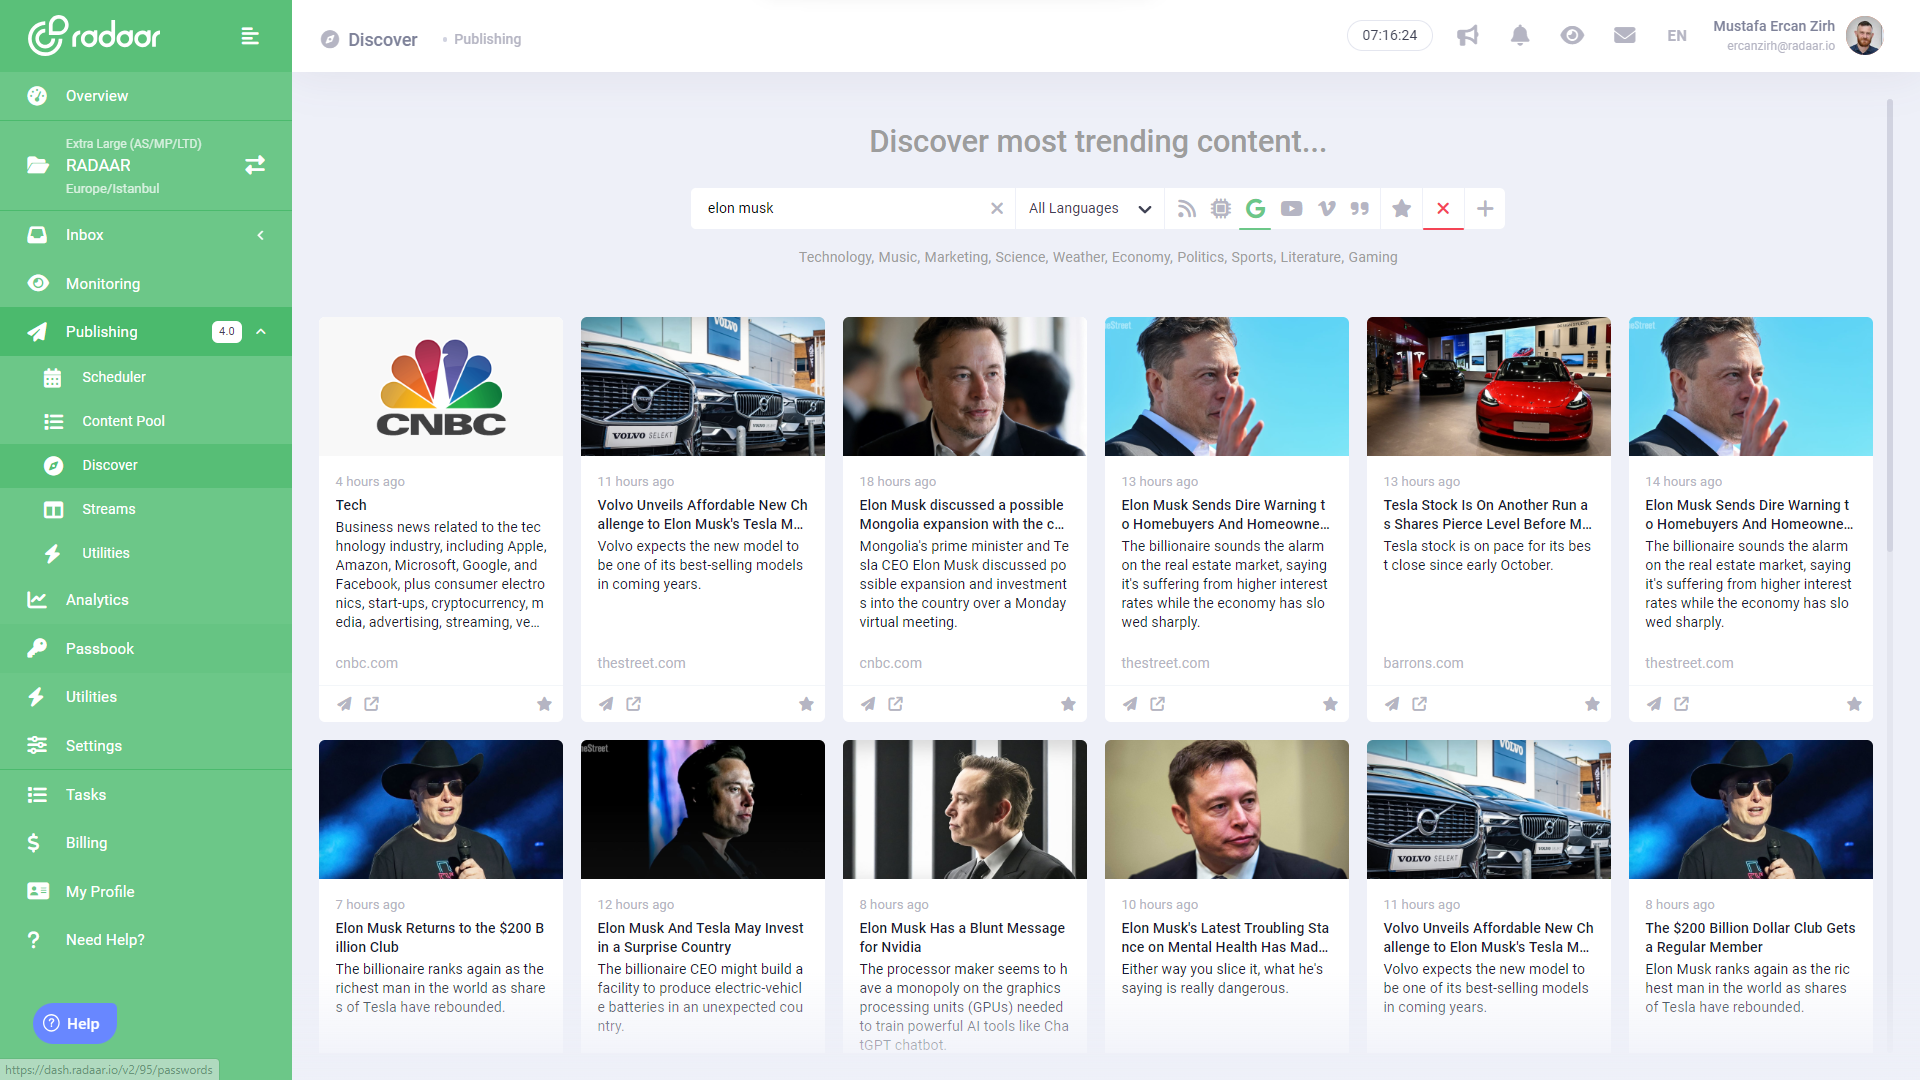The image size is (1920, 1080).
Task: Open the notifications bell
Action: pyautogui.click(x=1519, y=36)
